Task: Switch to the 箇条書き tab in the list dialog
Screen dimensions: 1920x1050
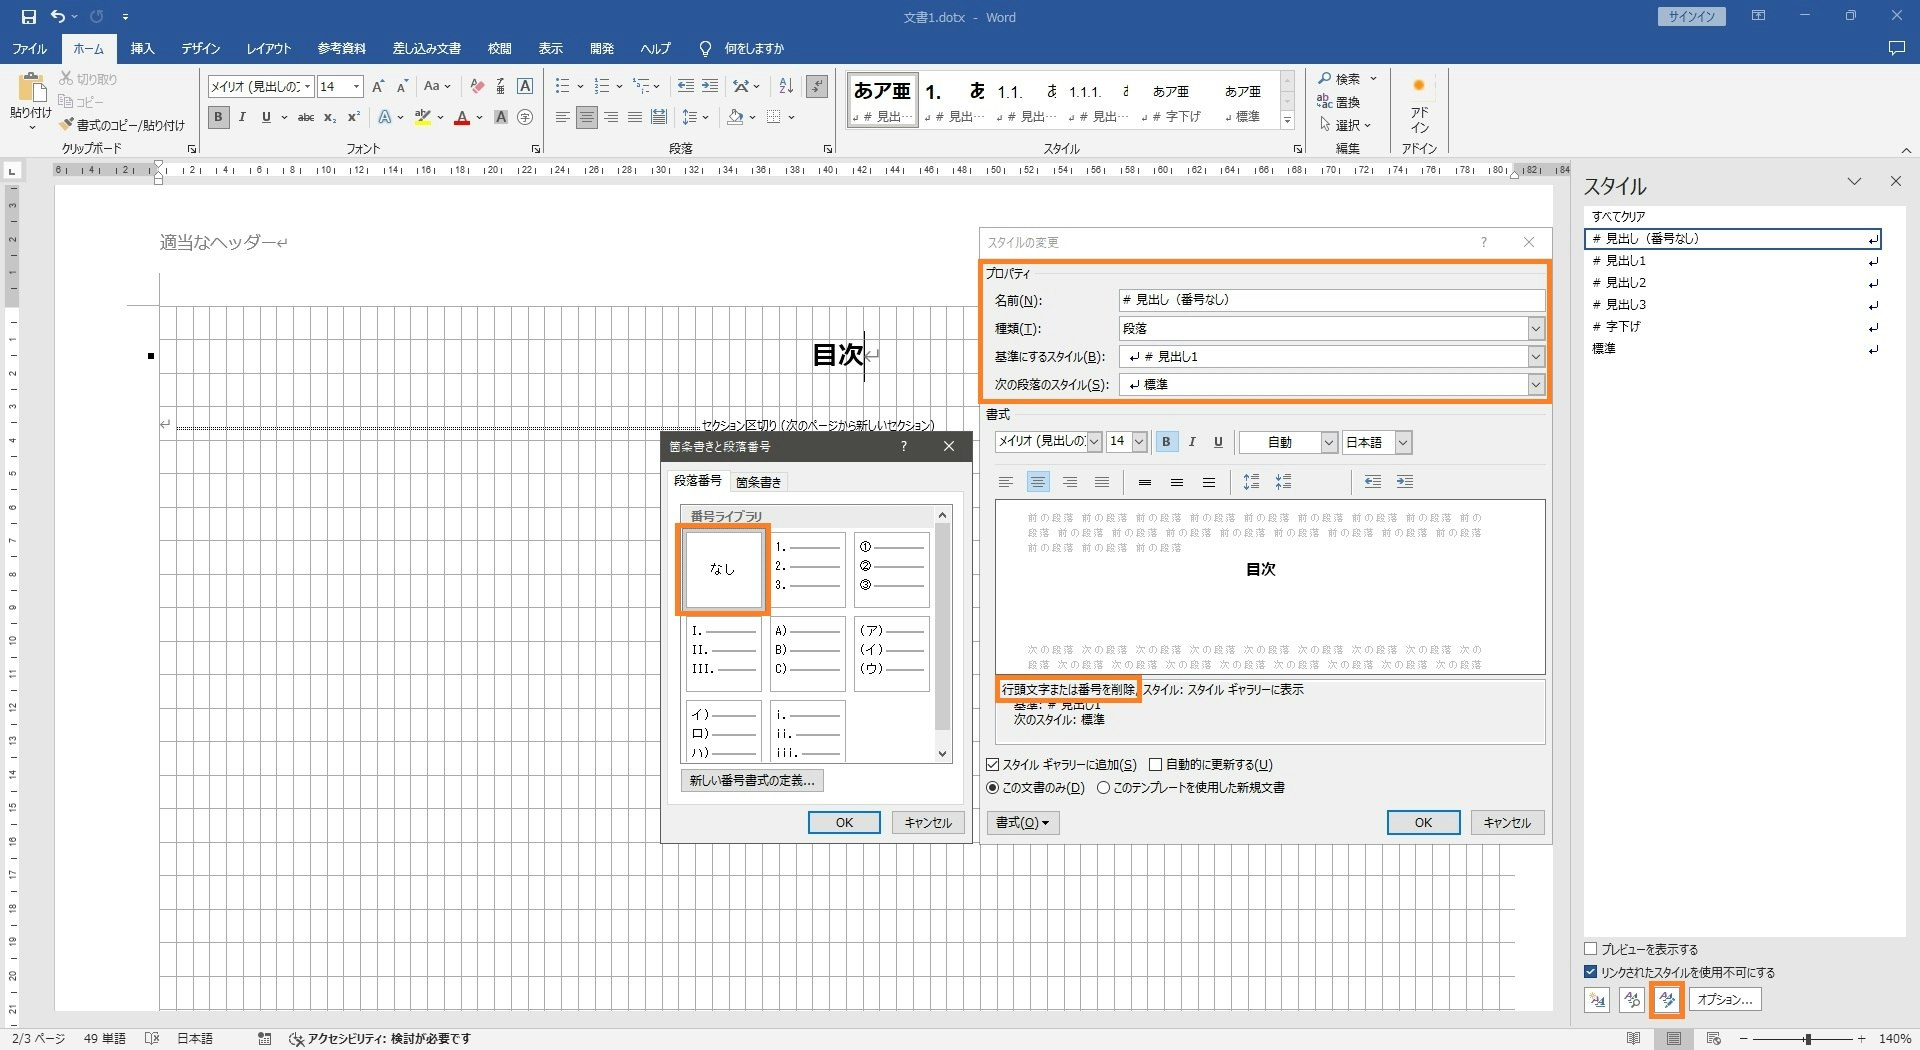Action: click(x=758, y=482)
